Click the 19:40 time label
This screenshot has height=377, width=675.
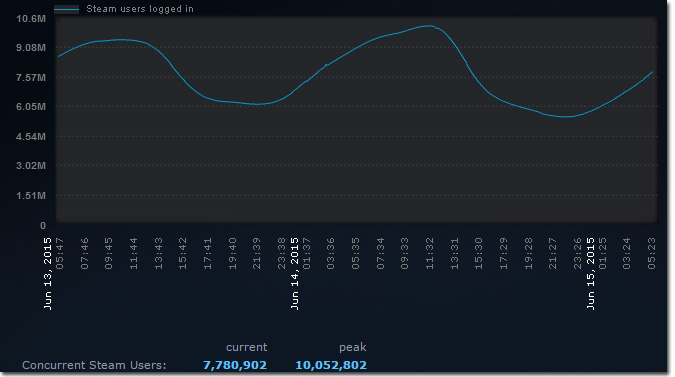[x=232, y=253]
